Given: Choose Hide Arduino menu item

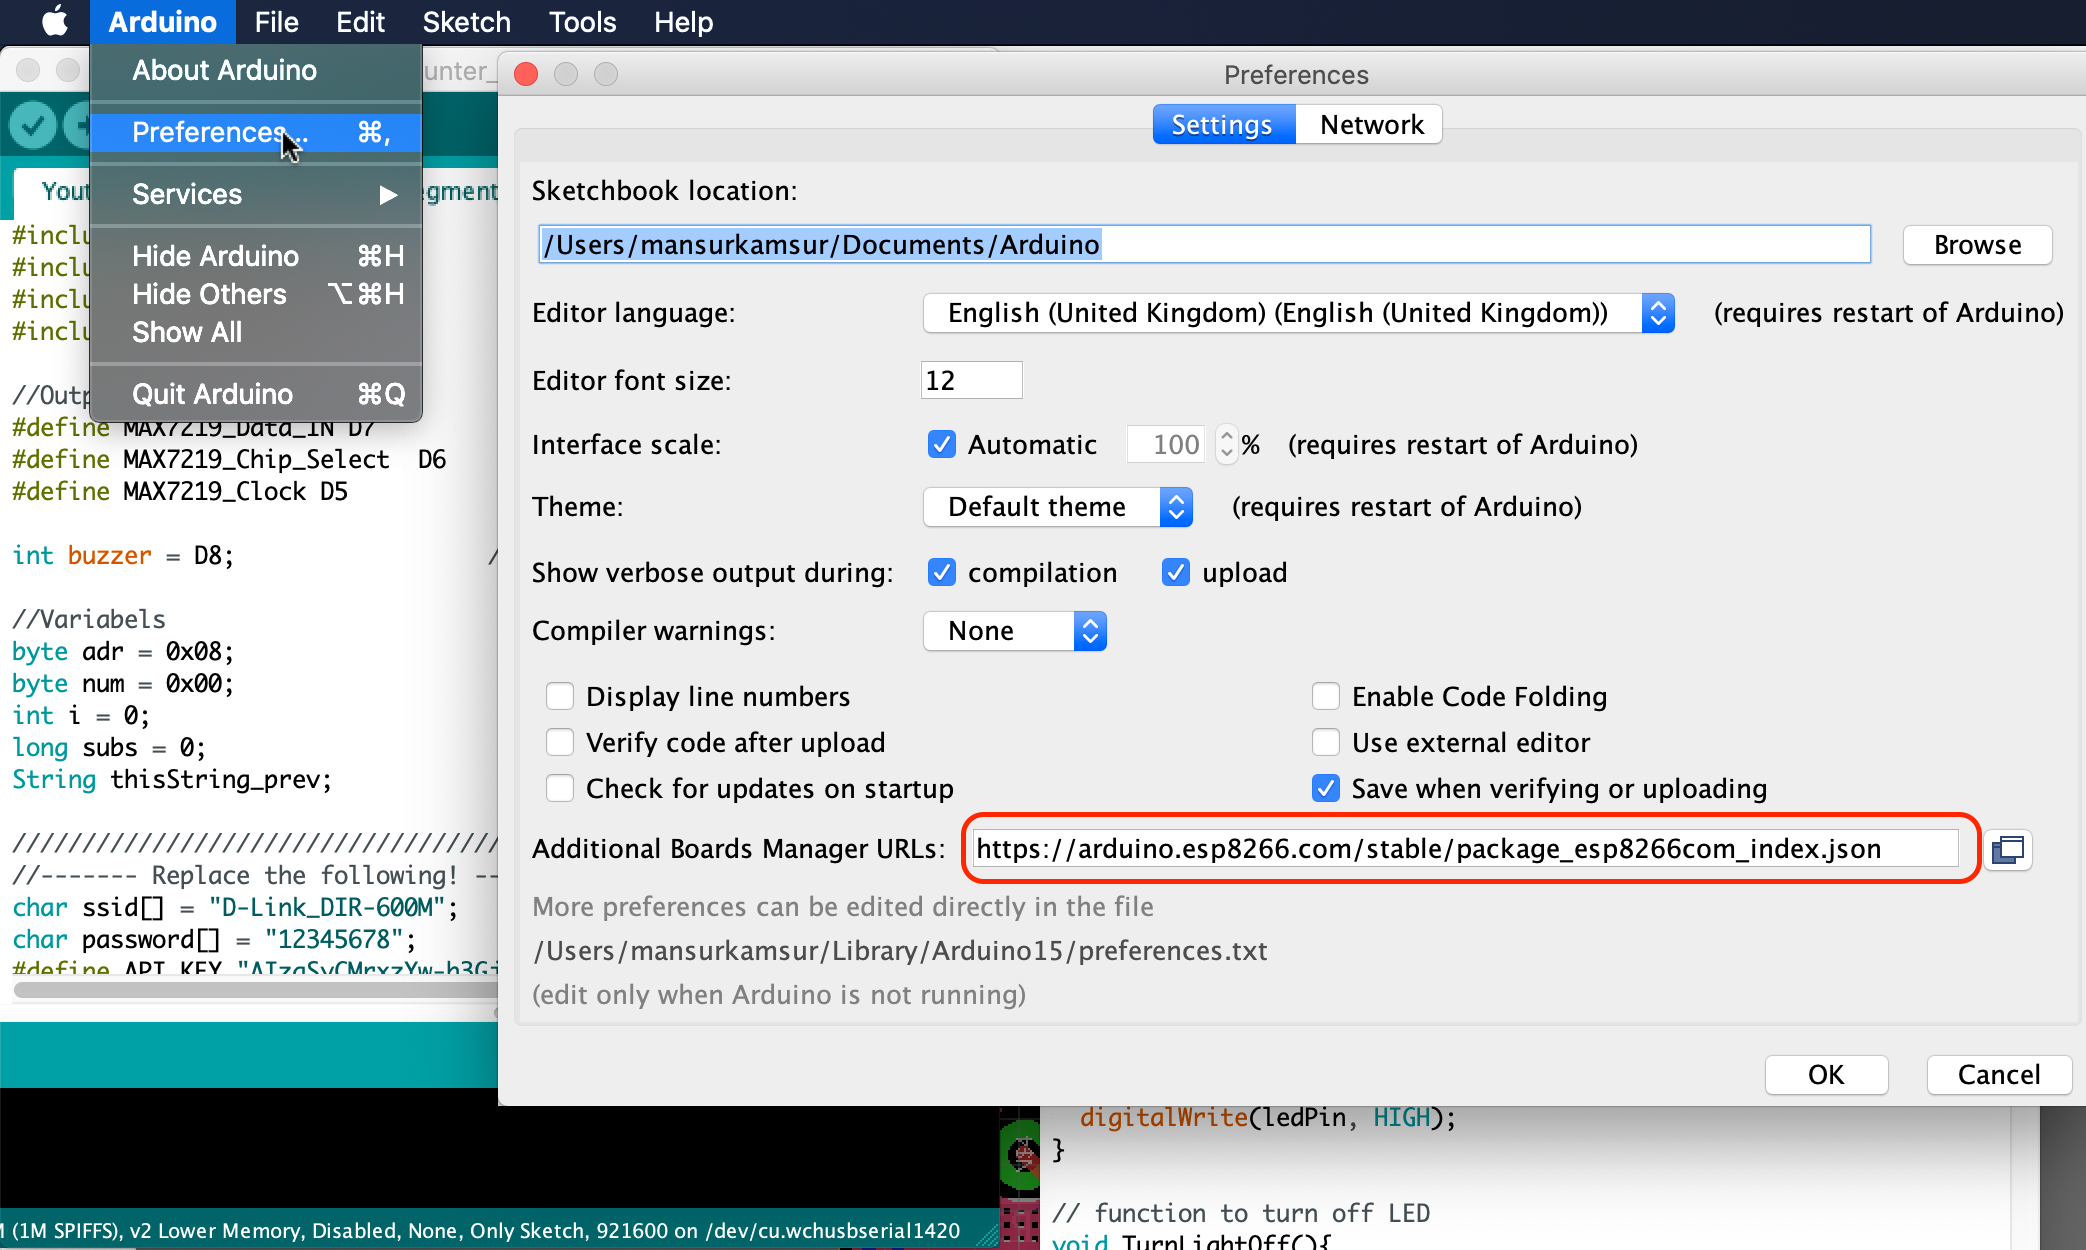Looking at the screenshot, I should [256, 256].
